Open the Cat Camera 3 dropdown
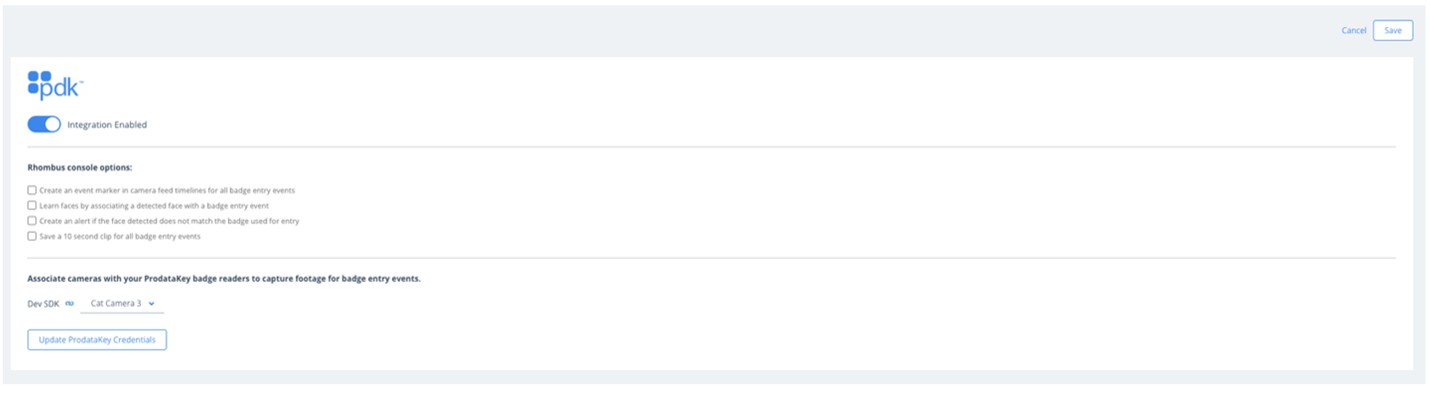Screen dimensions: 1430x394 pyautogui.click(x=122, y=303)
